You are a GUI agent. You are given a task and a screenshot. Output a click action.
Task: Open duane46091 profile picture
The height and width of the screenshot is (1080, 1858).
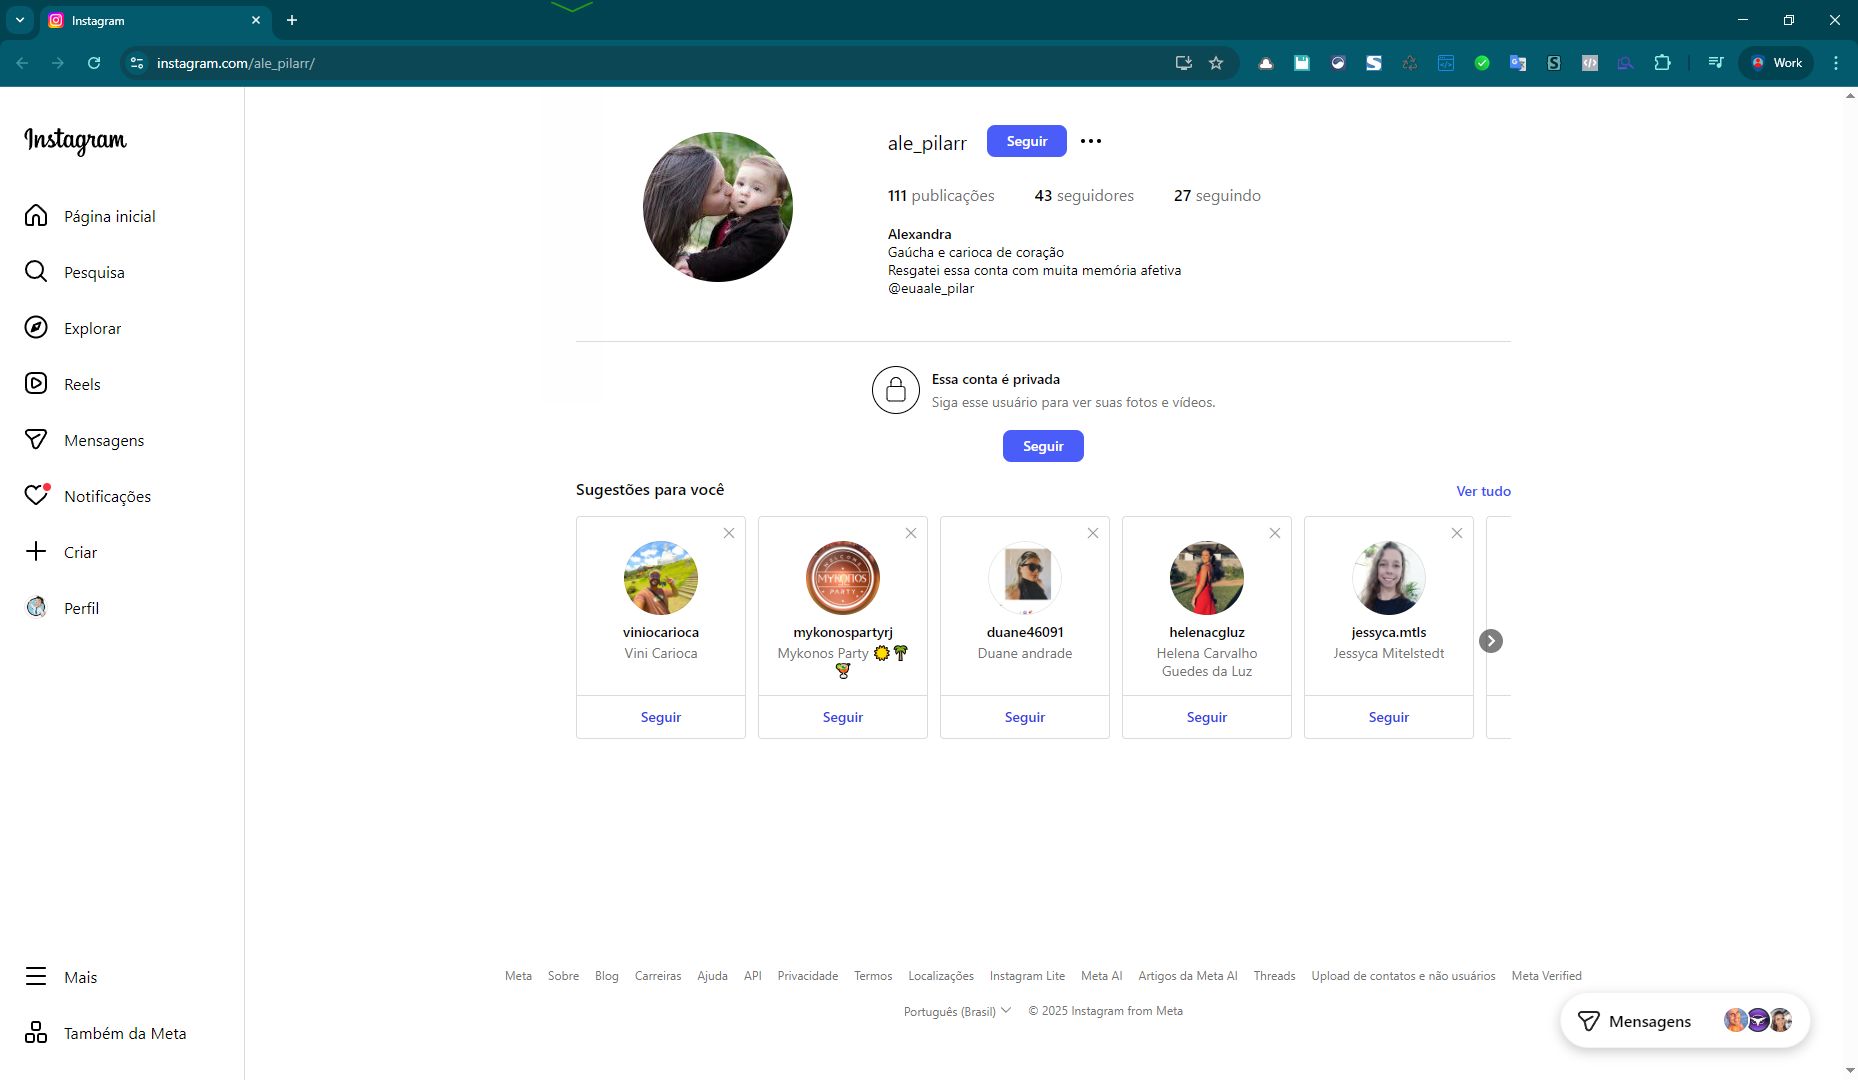pyautogui.click(x=1025, y=578)
